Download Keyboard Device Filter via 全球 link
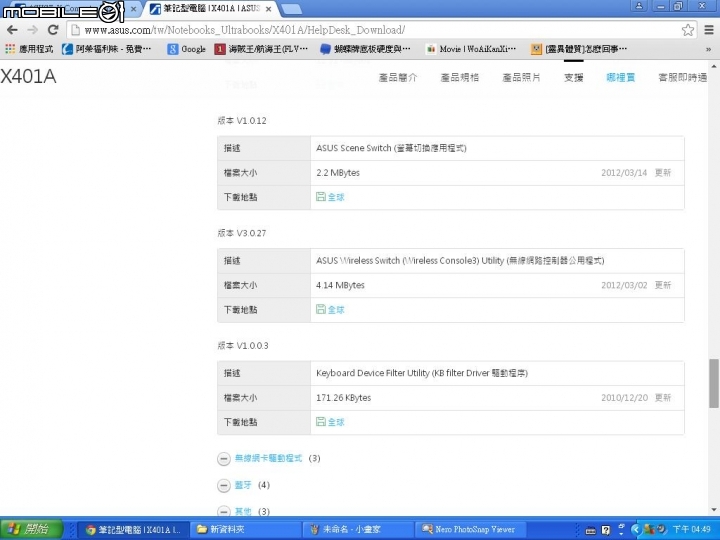 tap(336, 422)
